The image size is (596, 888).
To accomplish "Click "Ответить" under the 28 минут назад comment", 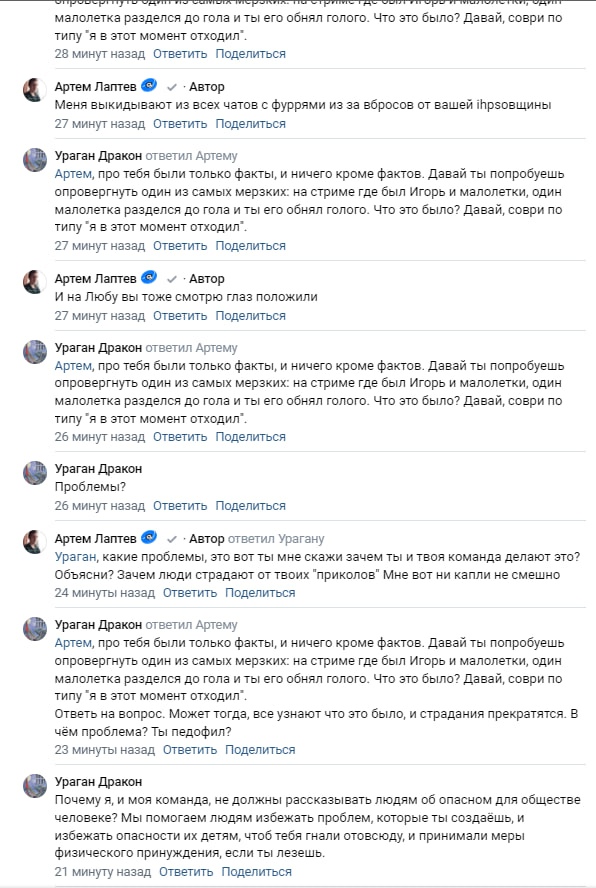I will (x=180, y=54).
